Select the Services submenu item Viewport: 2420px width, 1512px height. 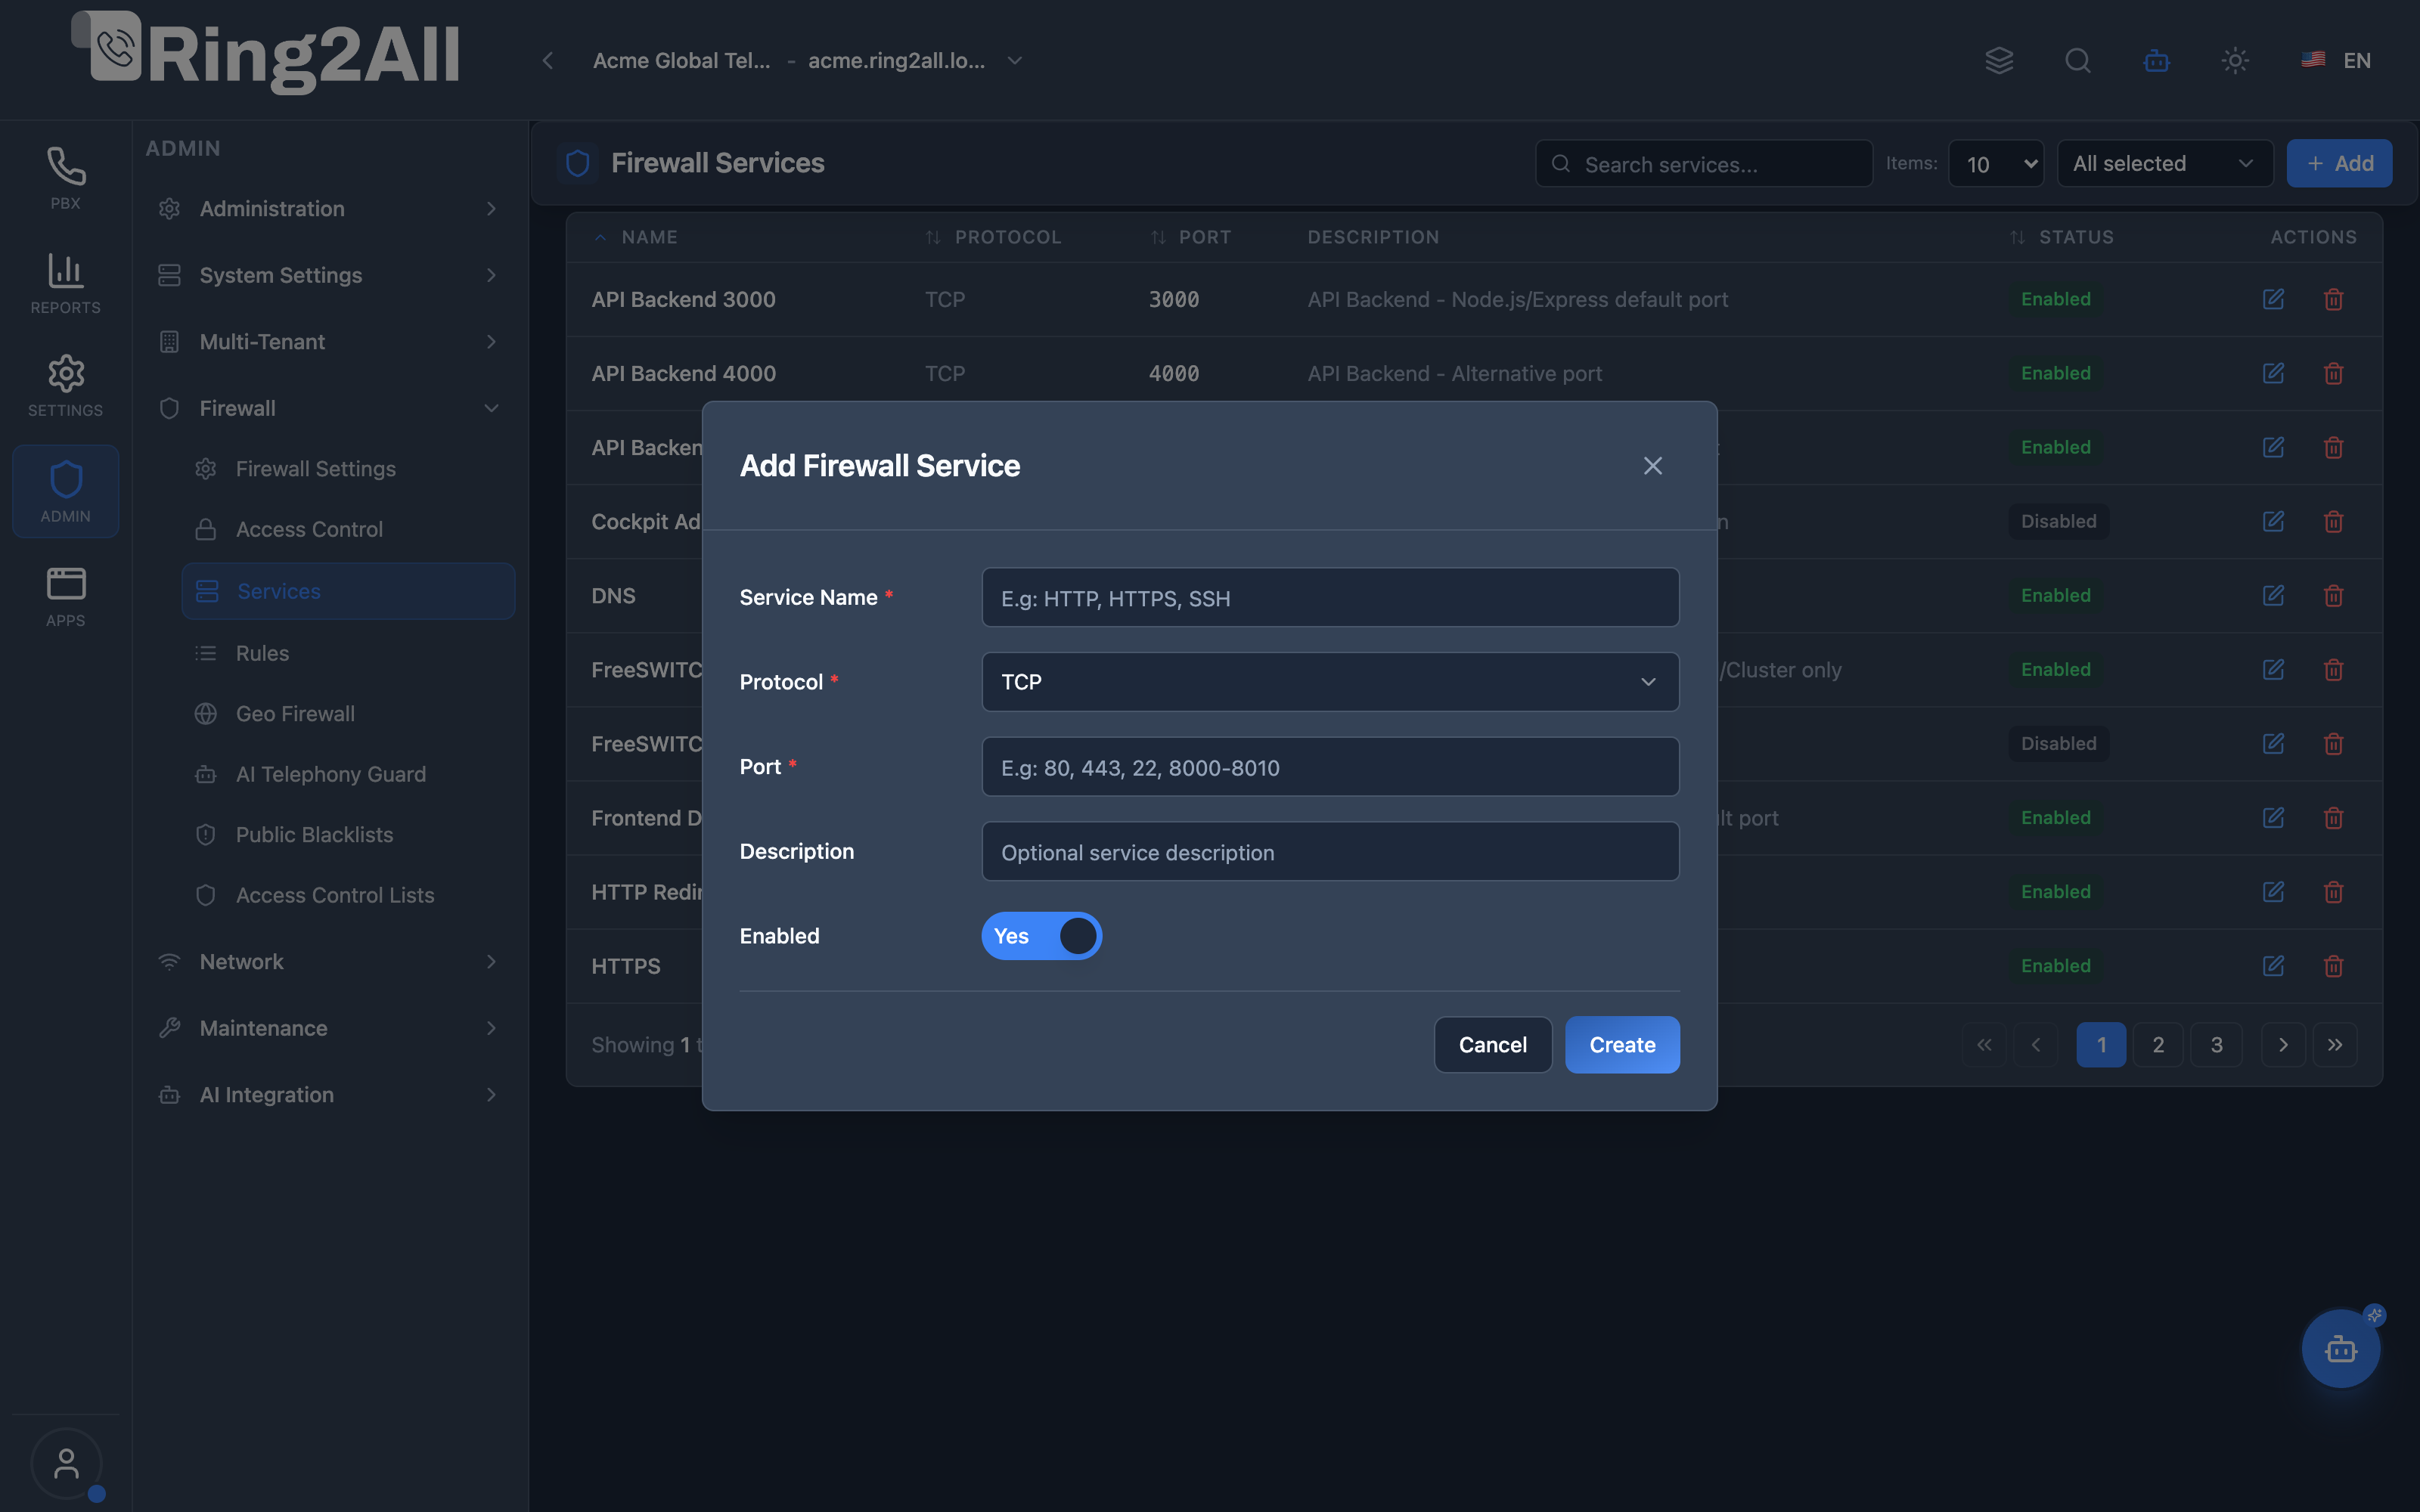(x=348, y=591)
